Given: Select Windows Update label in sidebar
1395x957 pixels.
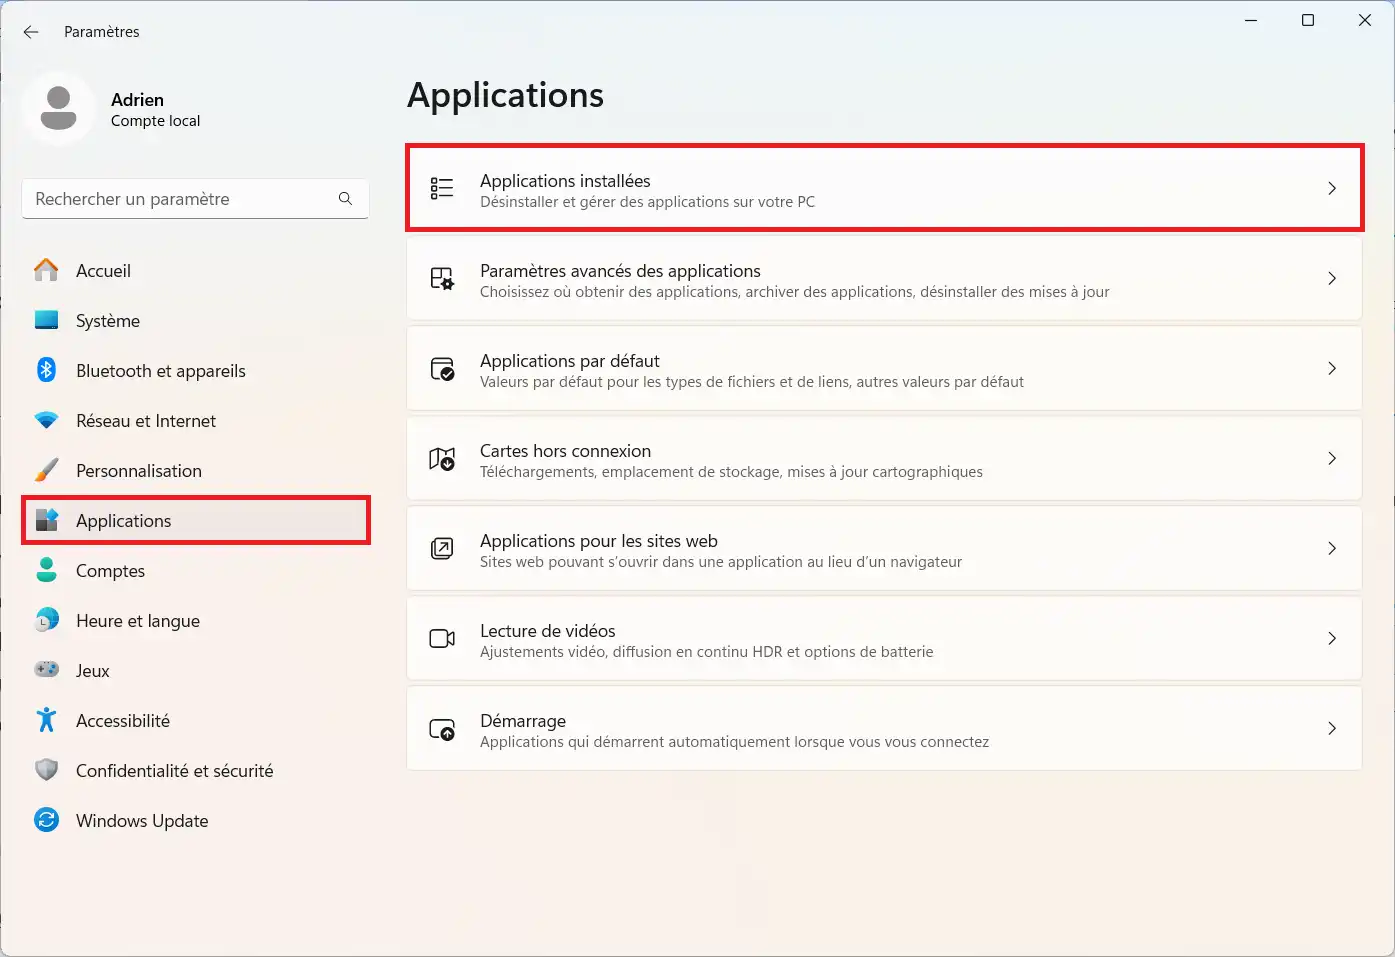Looking at the screenshot, I should pyautogui.click(x=142, y=821).
